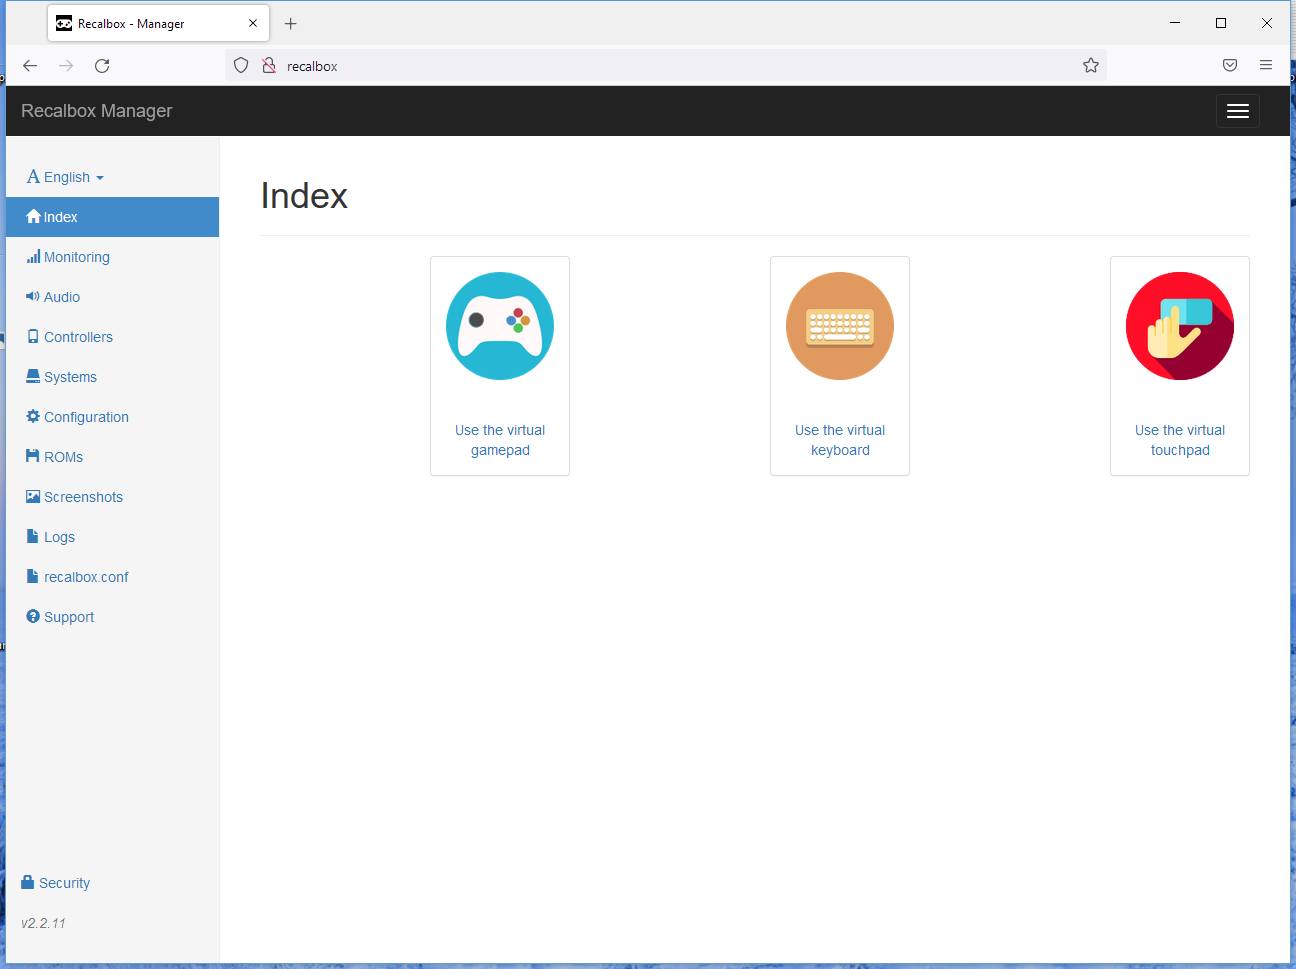
Task: Click the v2.2.11 version text
Action: [43, 923]
